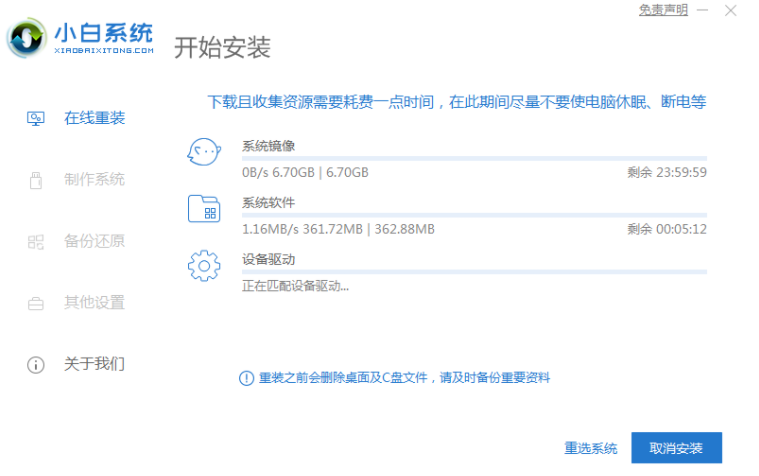759x476 pixels.
Task: Click the 系统镜像 face icon
Action: click(203, 153)
